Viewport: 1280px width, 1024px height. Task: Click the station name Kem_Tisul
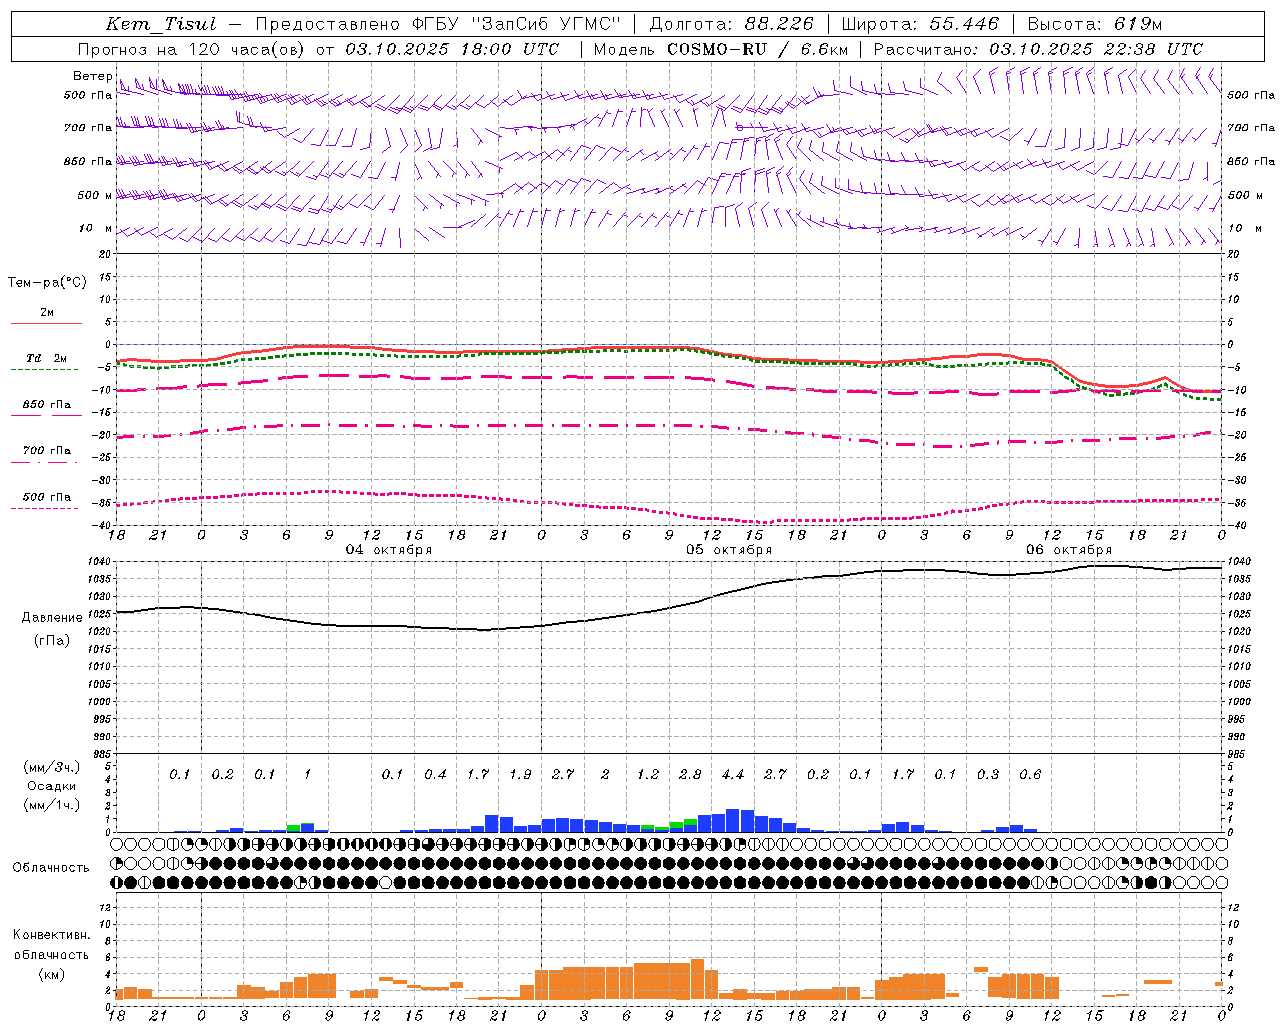(x=161, y=24)
